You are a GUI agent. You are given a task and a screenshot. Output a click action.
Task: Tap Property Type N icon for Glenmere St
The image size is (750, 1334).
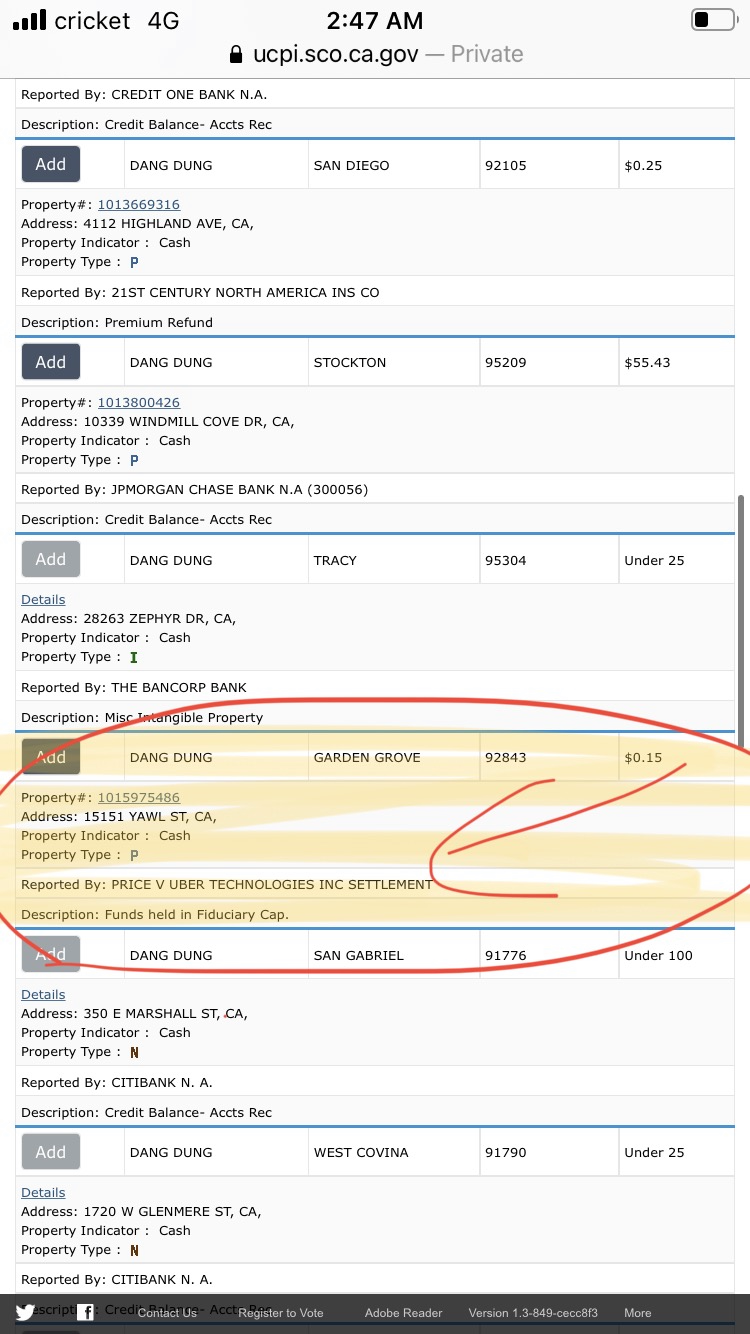(x=134, y=1250)
